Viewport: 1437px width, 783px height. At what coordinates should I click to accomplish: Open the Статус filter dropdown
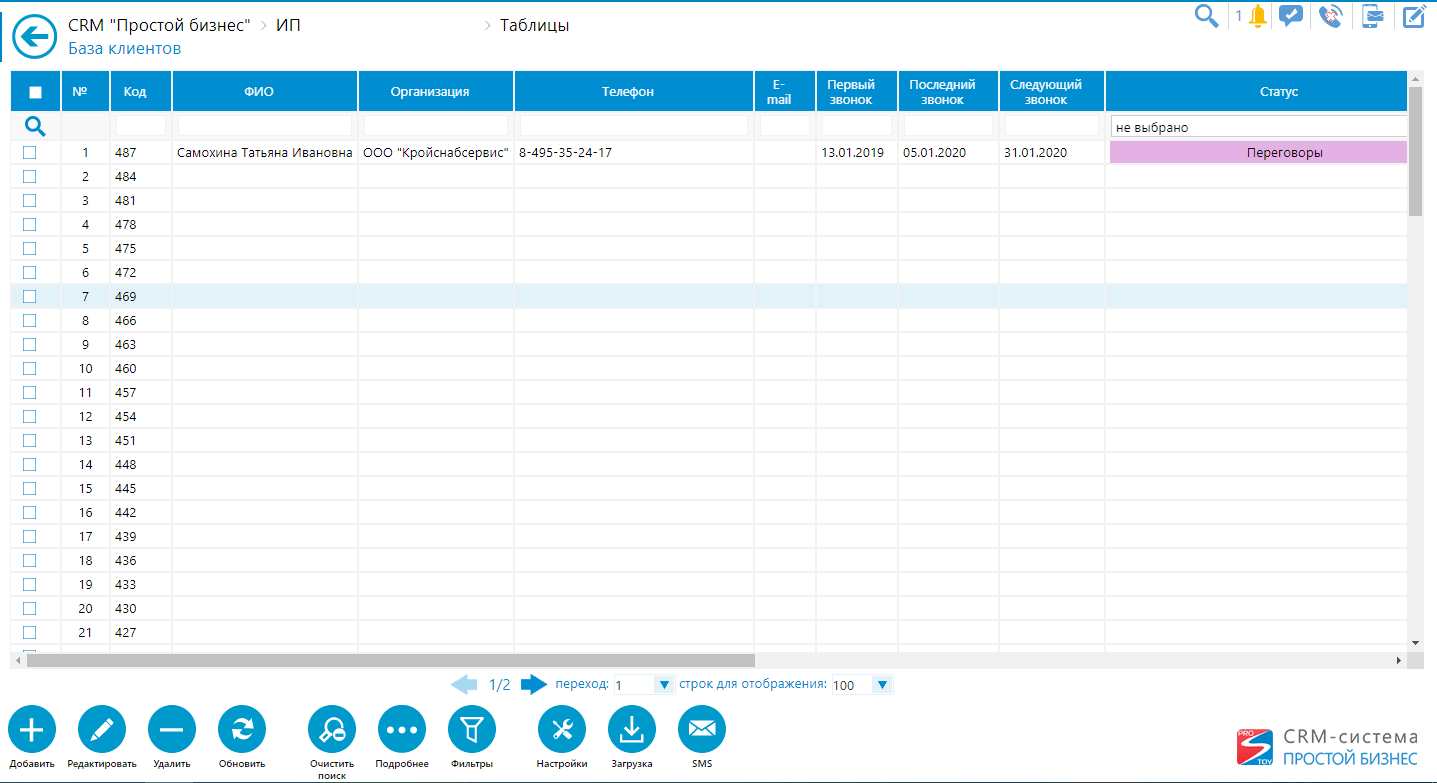point(1258,127)
